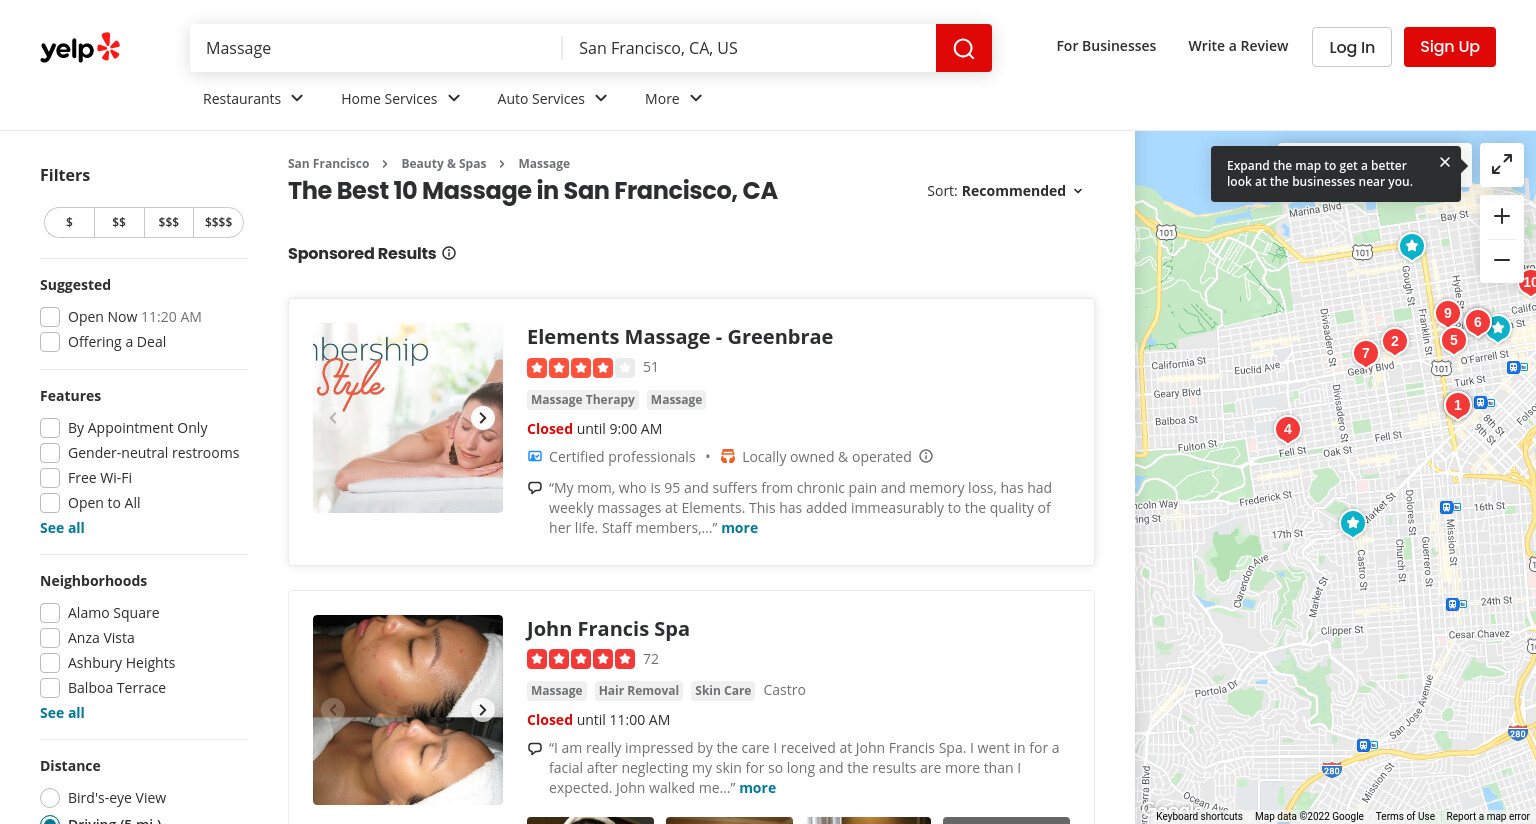Go to Beauty & Spas breadcrumb

point(444,164)
